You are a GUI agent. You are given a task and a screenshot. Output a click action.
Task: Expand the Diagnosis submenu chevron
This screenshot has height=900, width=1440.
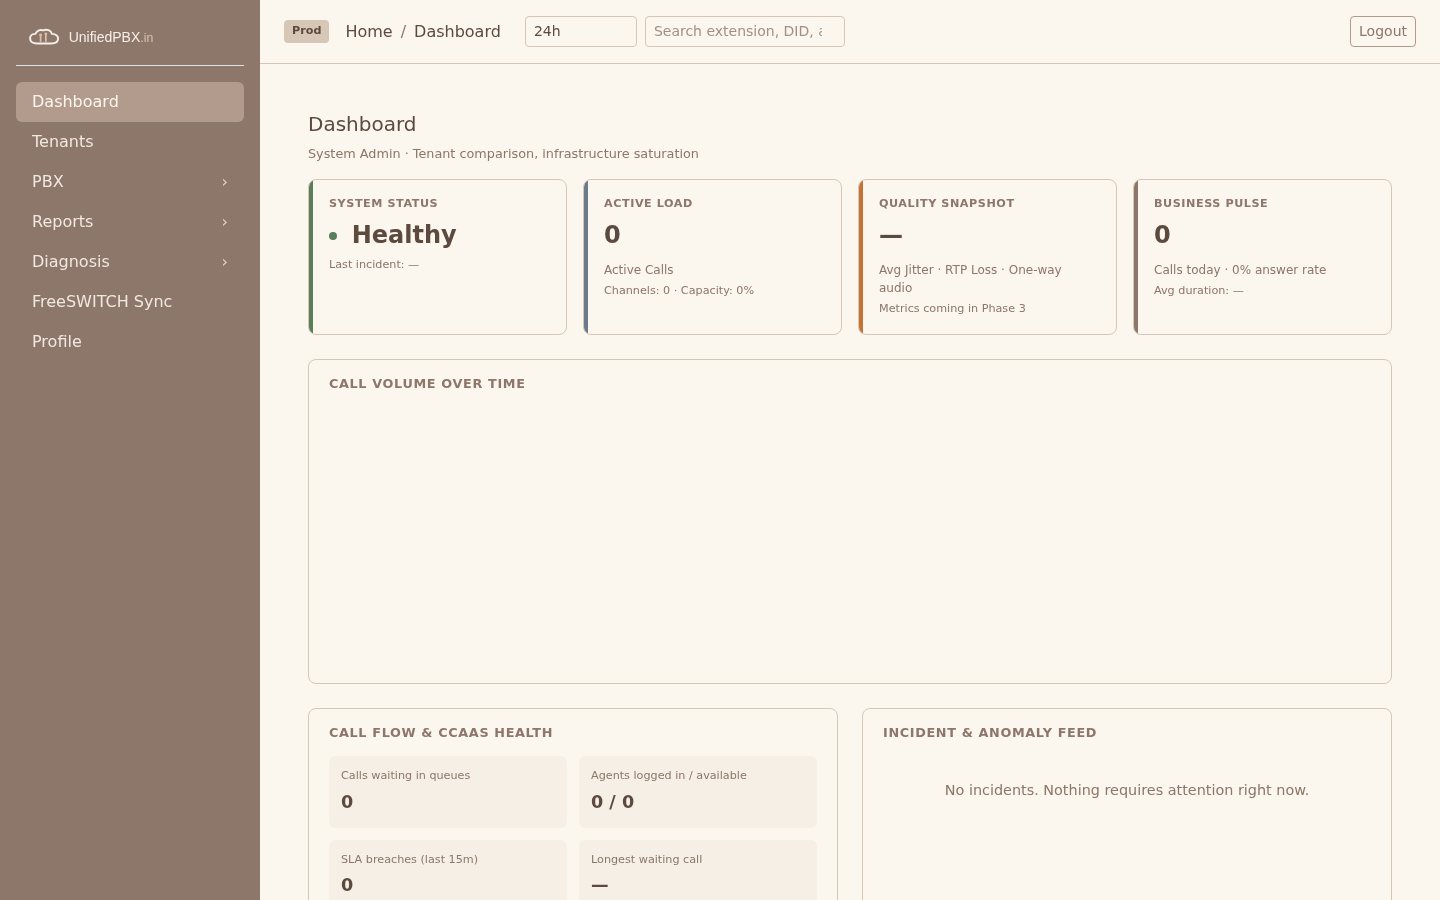(x=225, y=262)
